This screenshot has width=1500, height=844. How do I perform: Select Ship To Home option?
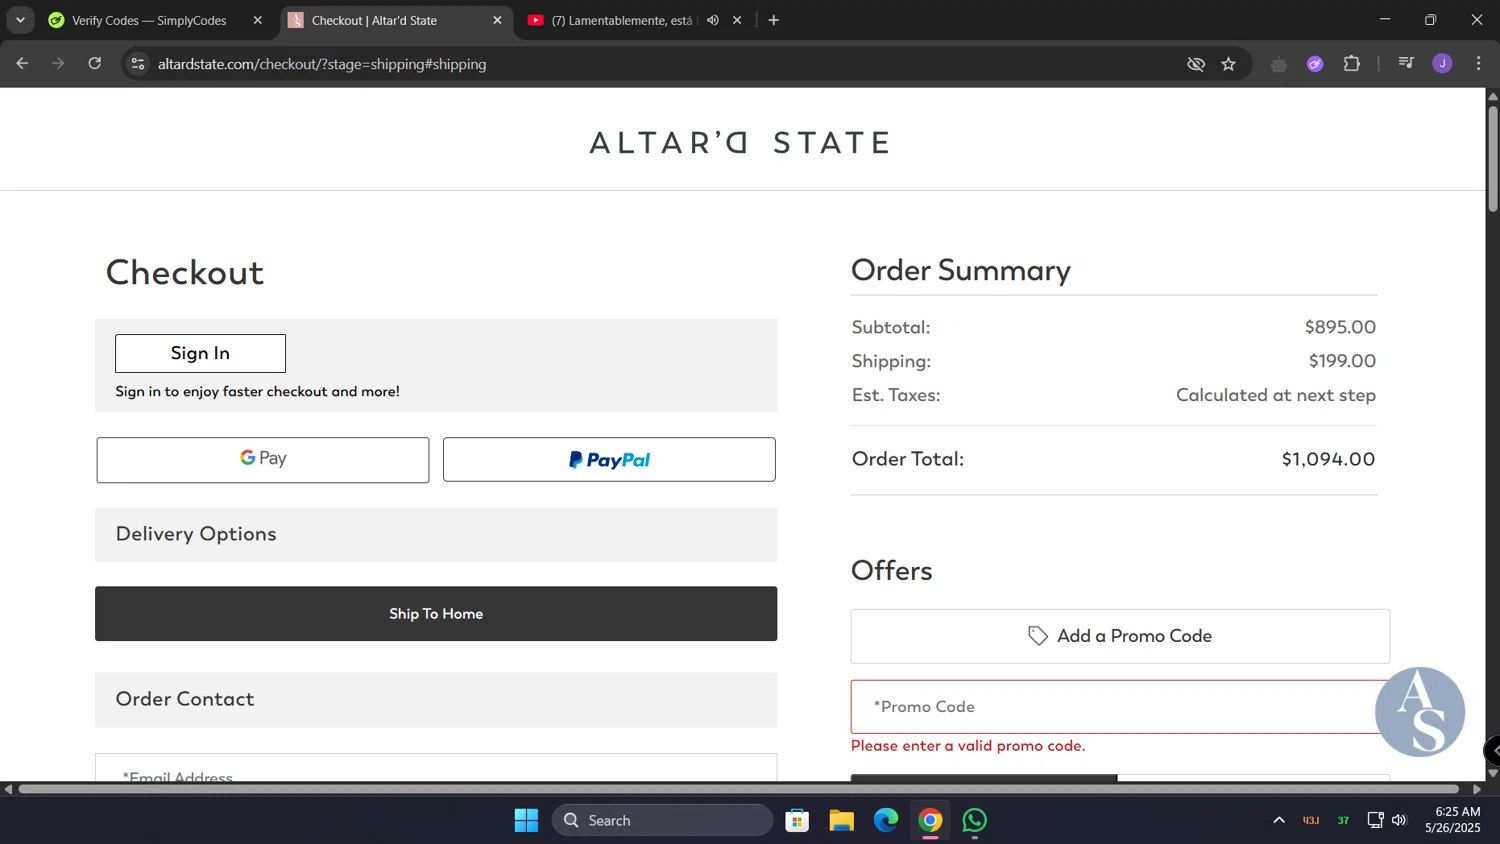436,614
